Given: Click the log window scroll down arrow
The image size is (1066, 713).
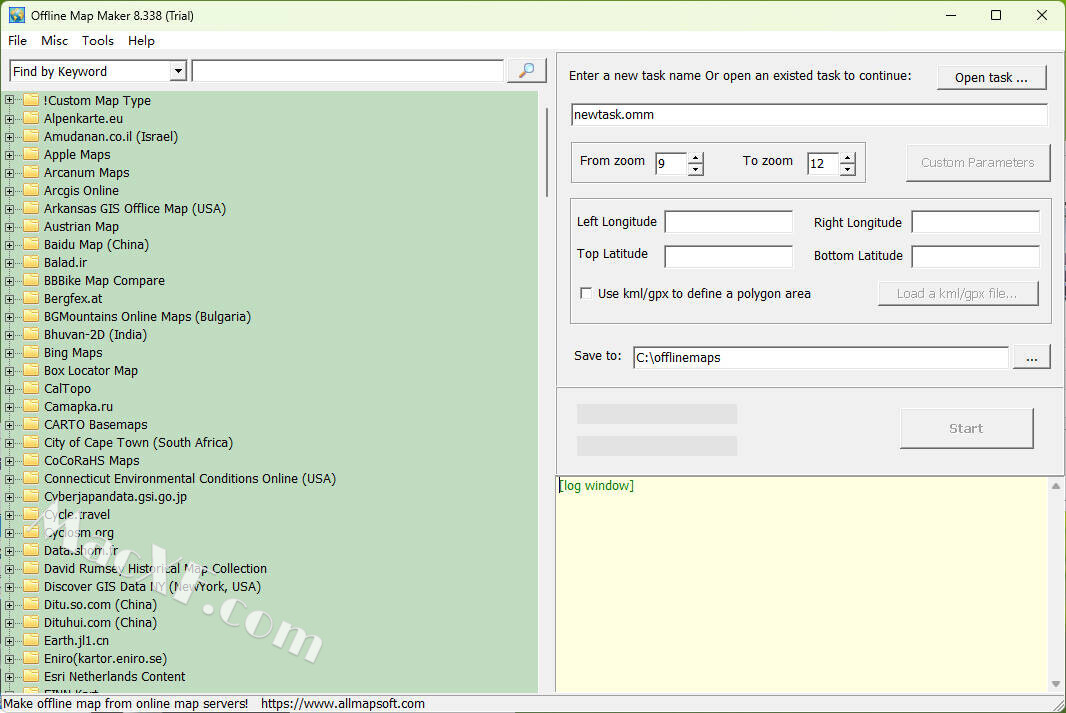Looking at the screenshot, I should tap(1055, 684).
